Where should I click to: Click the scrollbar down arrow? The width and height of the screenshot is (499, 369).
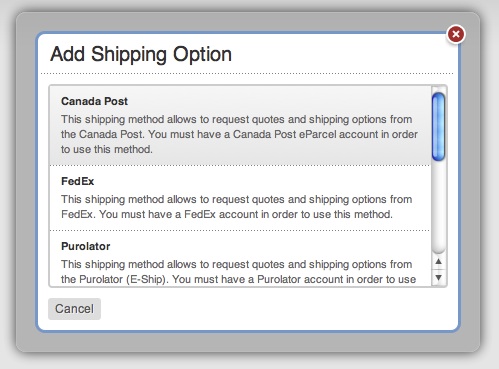coord(439,277)
